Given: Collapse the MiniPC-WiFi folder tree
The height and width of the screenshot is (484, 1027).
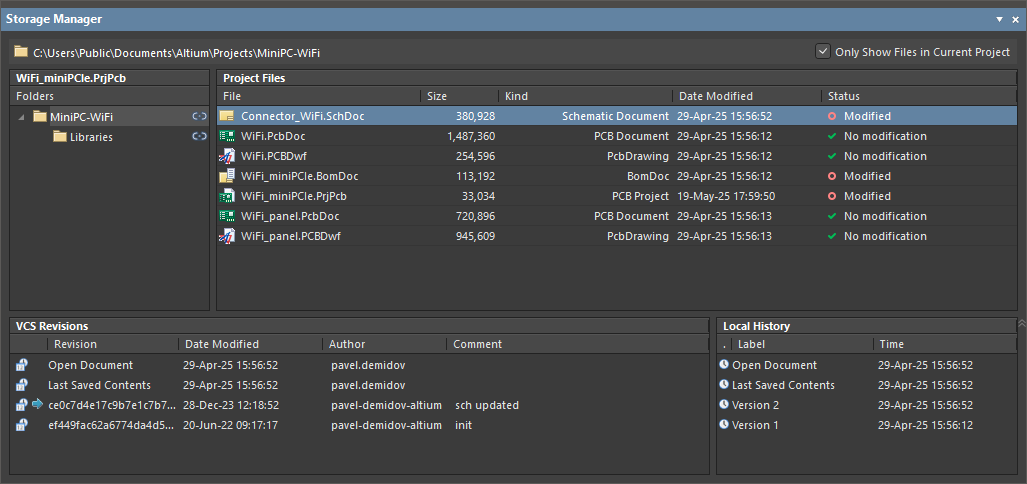Looking at the screenshot, I should 22,117.
